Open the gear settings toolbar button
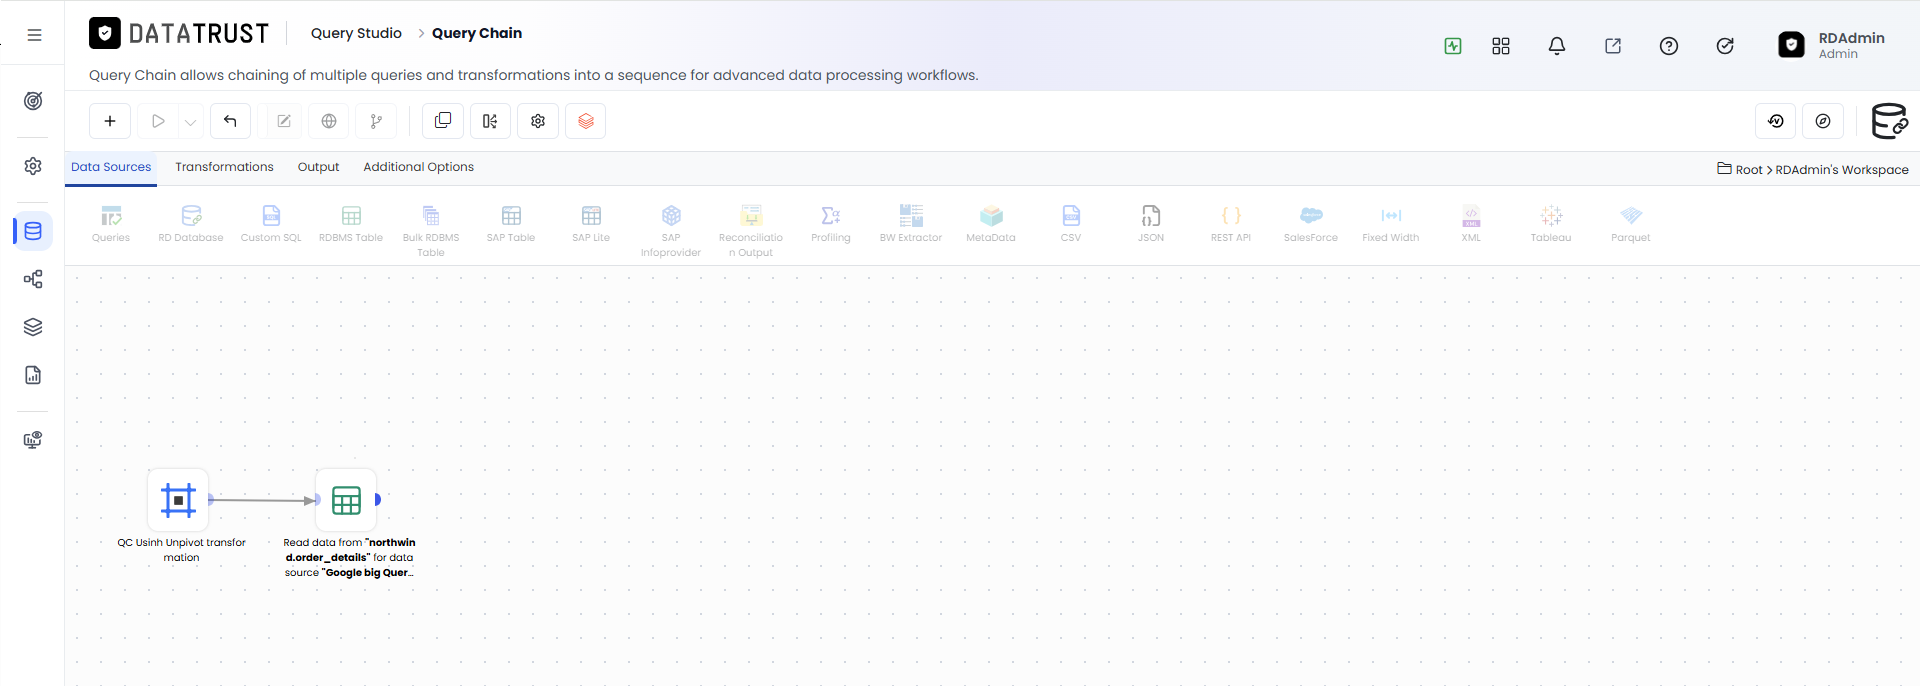 [x=538, y=121]
